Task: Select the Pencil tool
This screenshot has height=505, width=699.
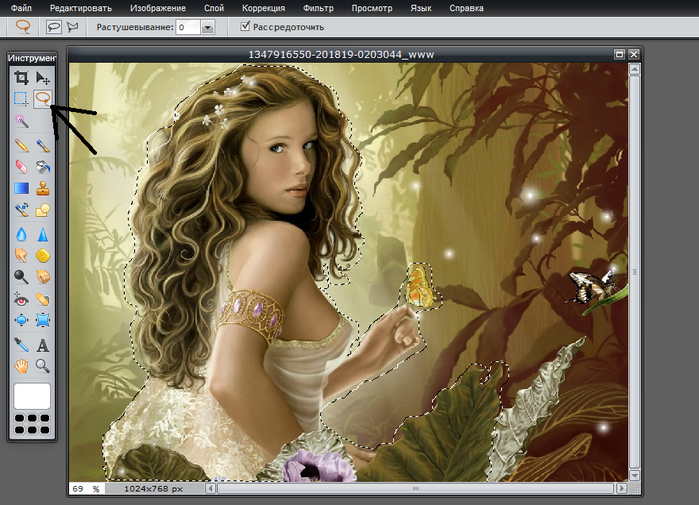Action: coord(21,145)
